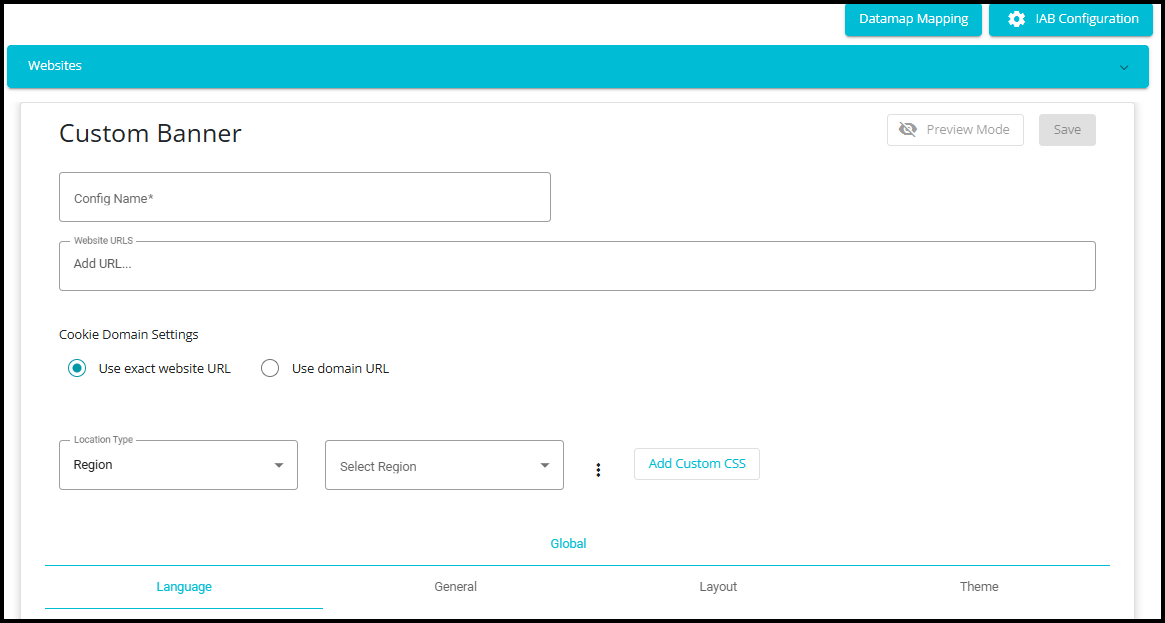Screen dimensions: 1165x623
Task: Open the three-dot vertical options menu
Action: point(598,470)
